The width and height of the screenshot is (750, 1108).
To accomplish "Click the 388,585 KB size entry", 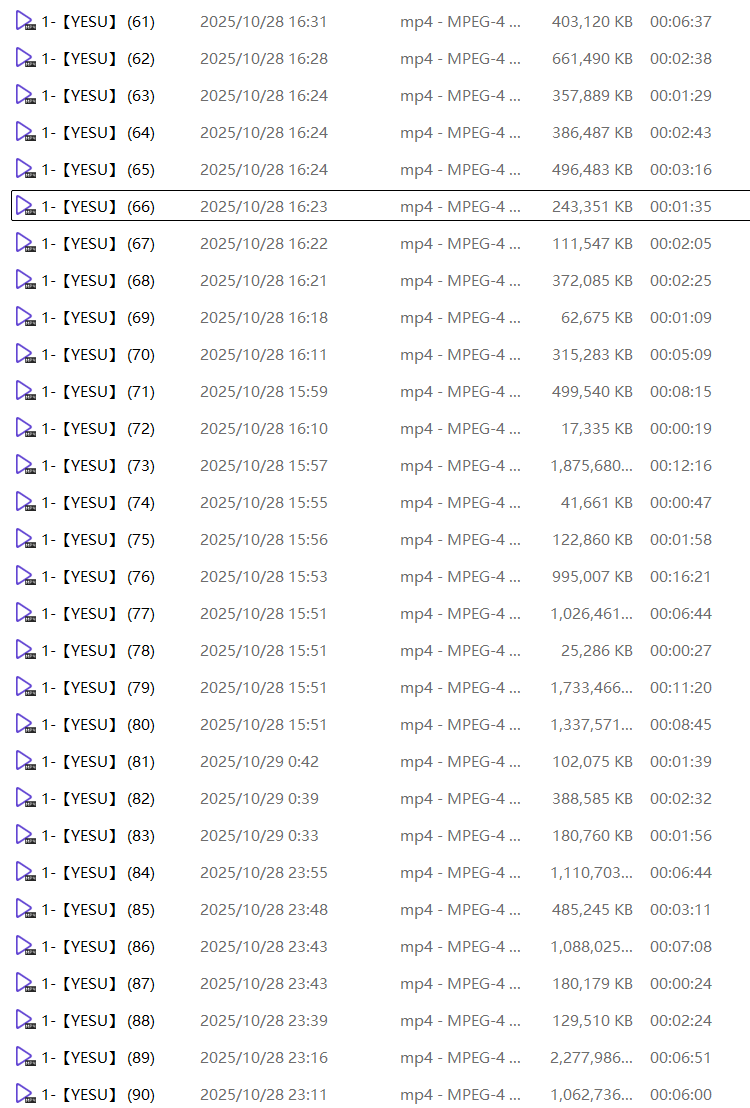I will [x=592, y=799].
